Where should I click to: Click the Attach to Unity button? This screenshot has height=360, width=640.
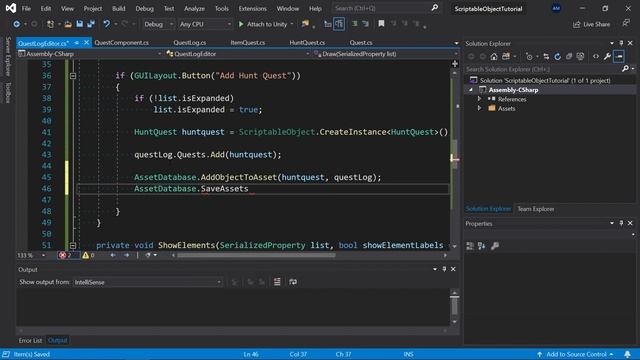click(263, 24)
